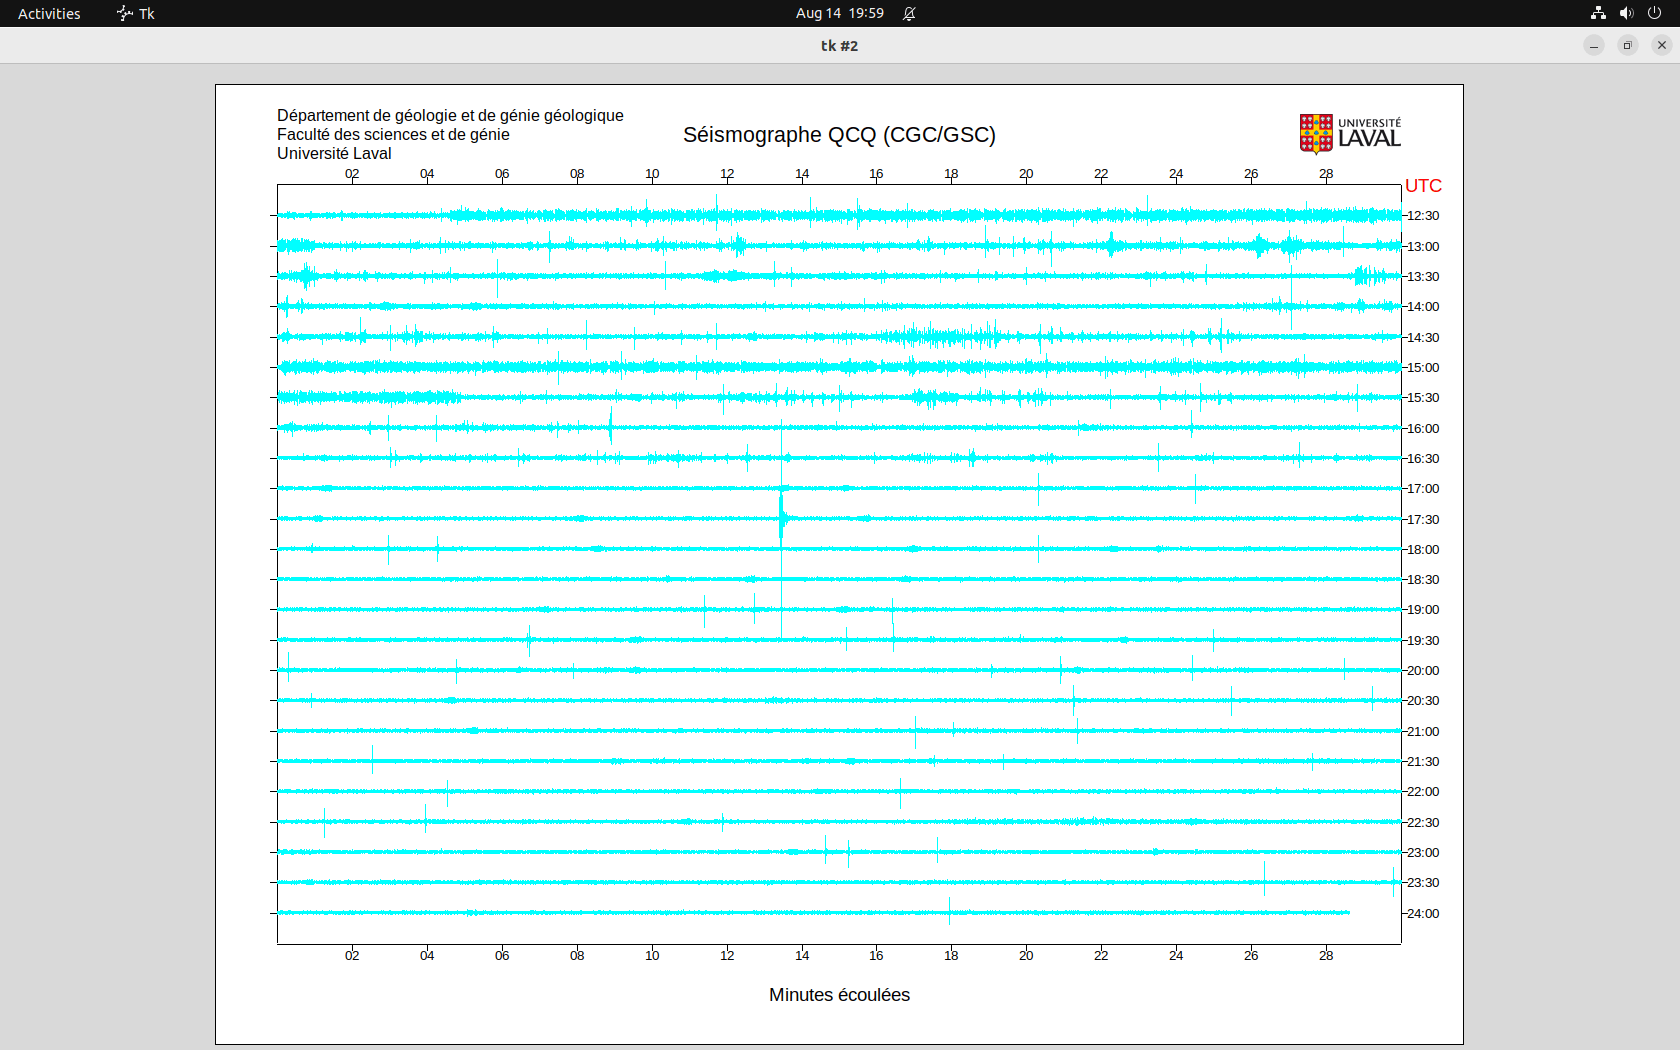Select the 12:30 time label
1680x1050 pixels.
1423,216
